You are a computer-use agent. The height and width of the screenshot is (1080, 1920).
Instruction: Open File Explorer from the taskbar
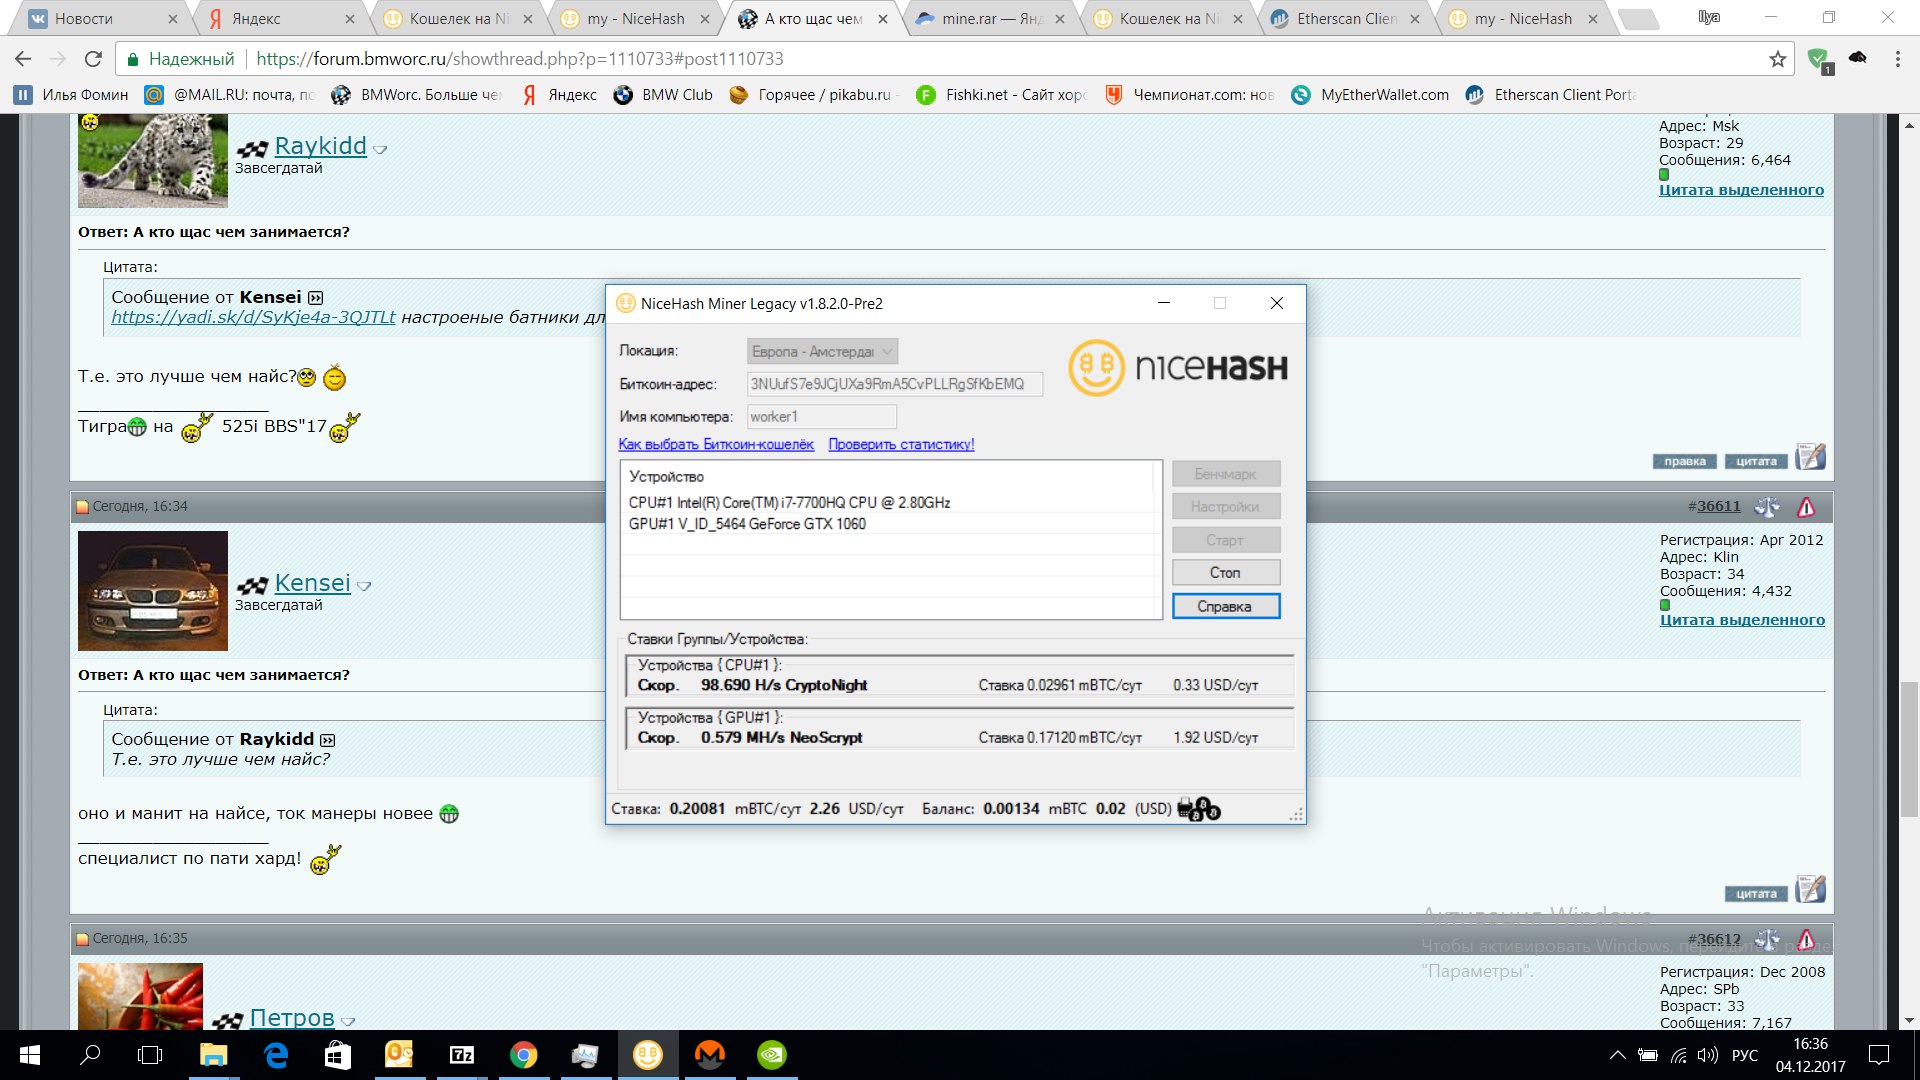pyautogui.click(x=213, y=1055)
